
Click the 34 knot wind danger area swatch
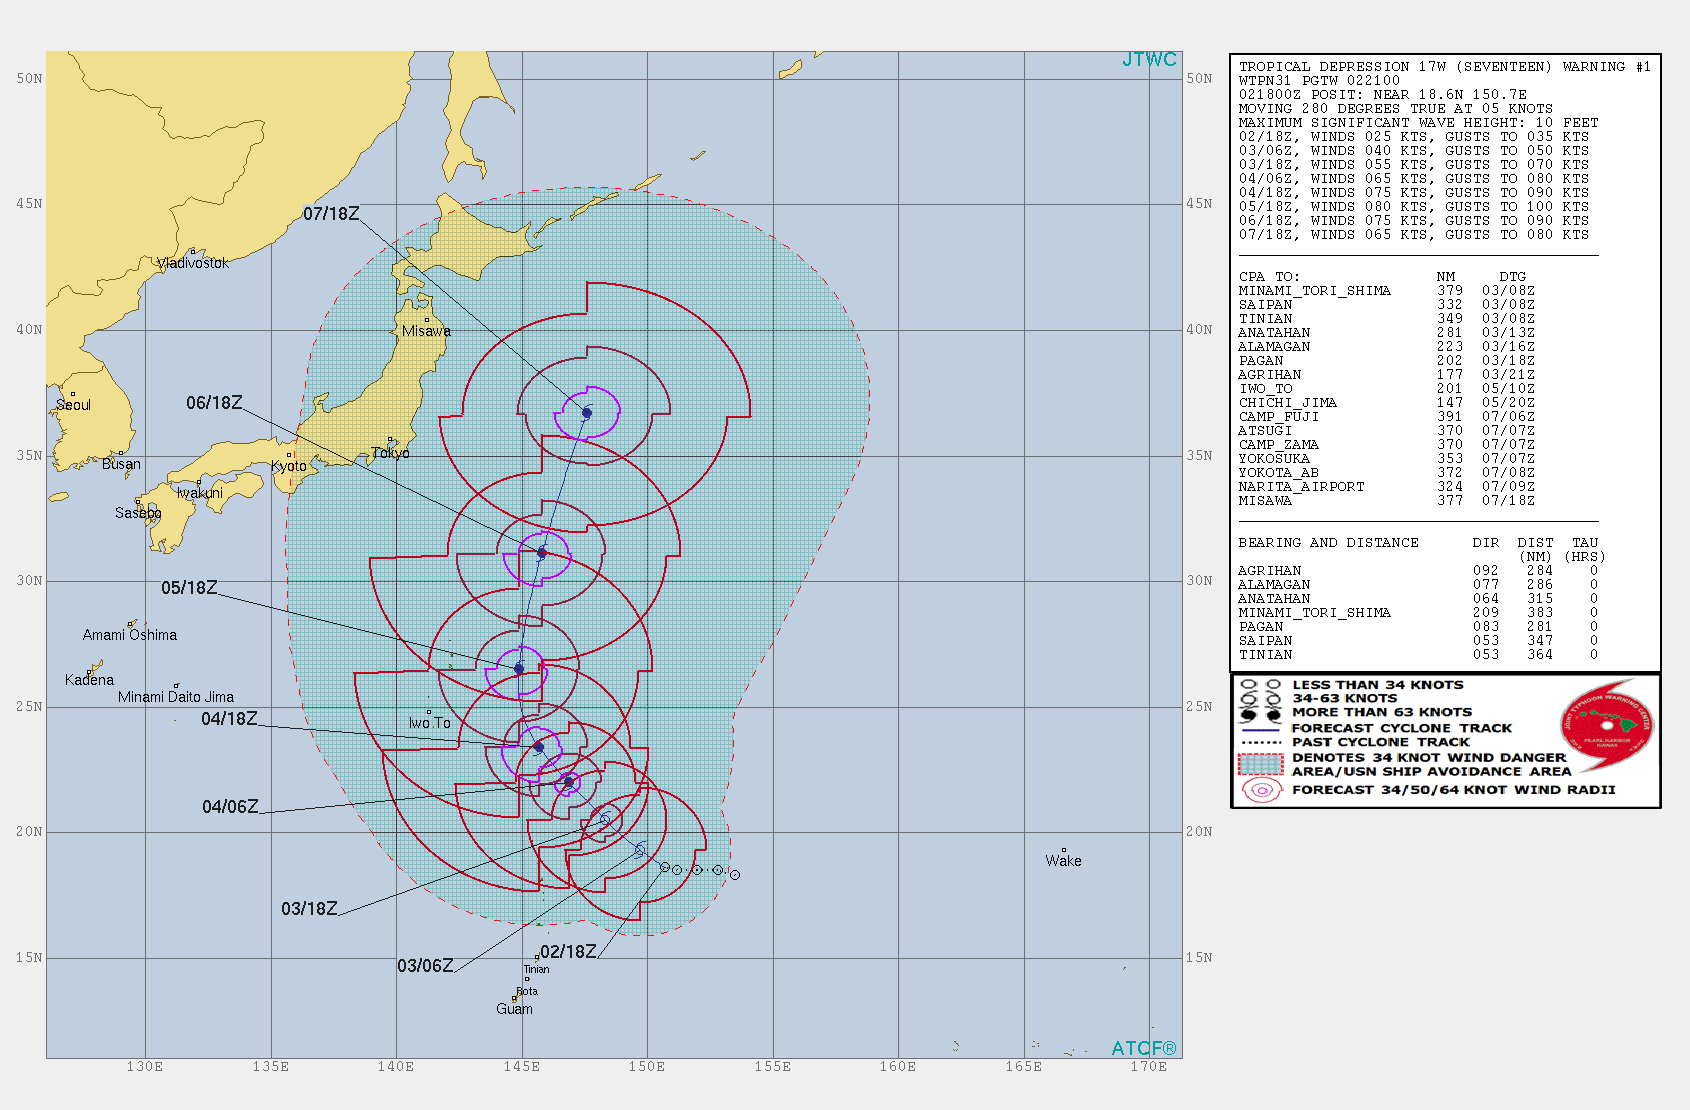pyautogui.click(x=1260, y=764)
